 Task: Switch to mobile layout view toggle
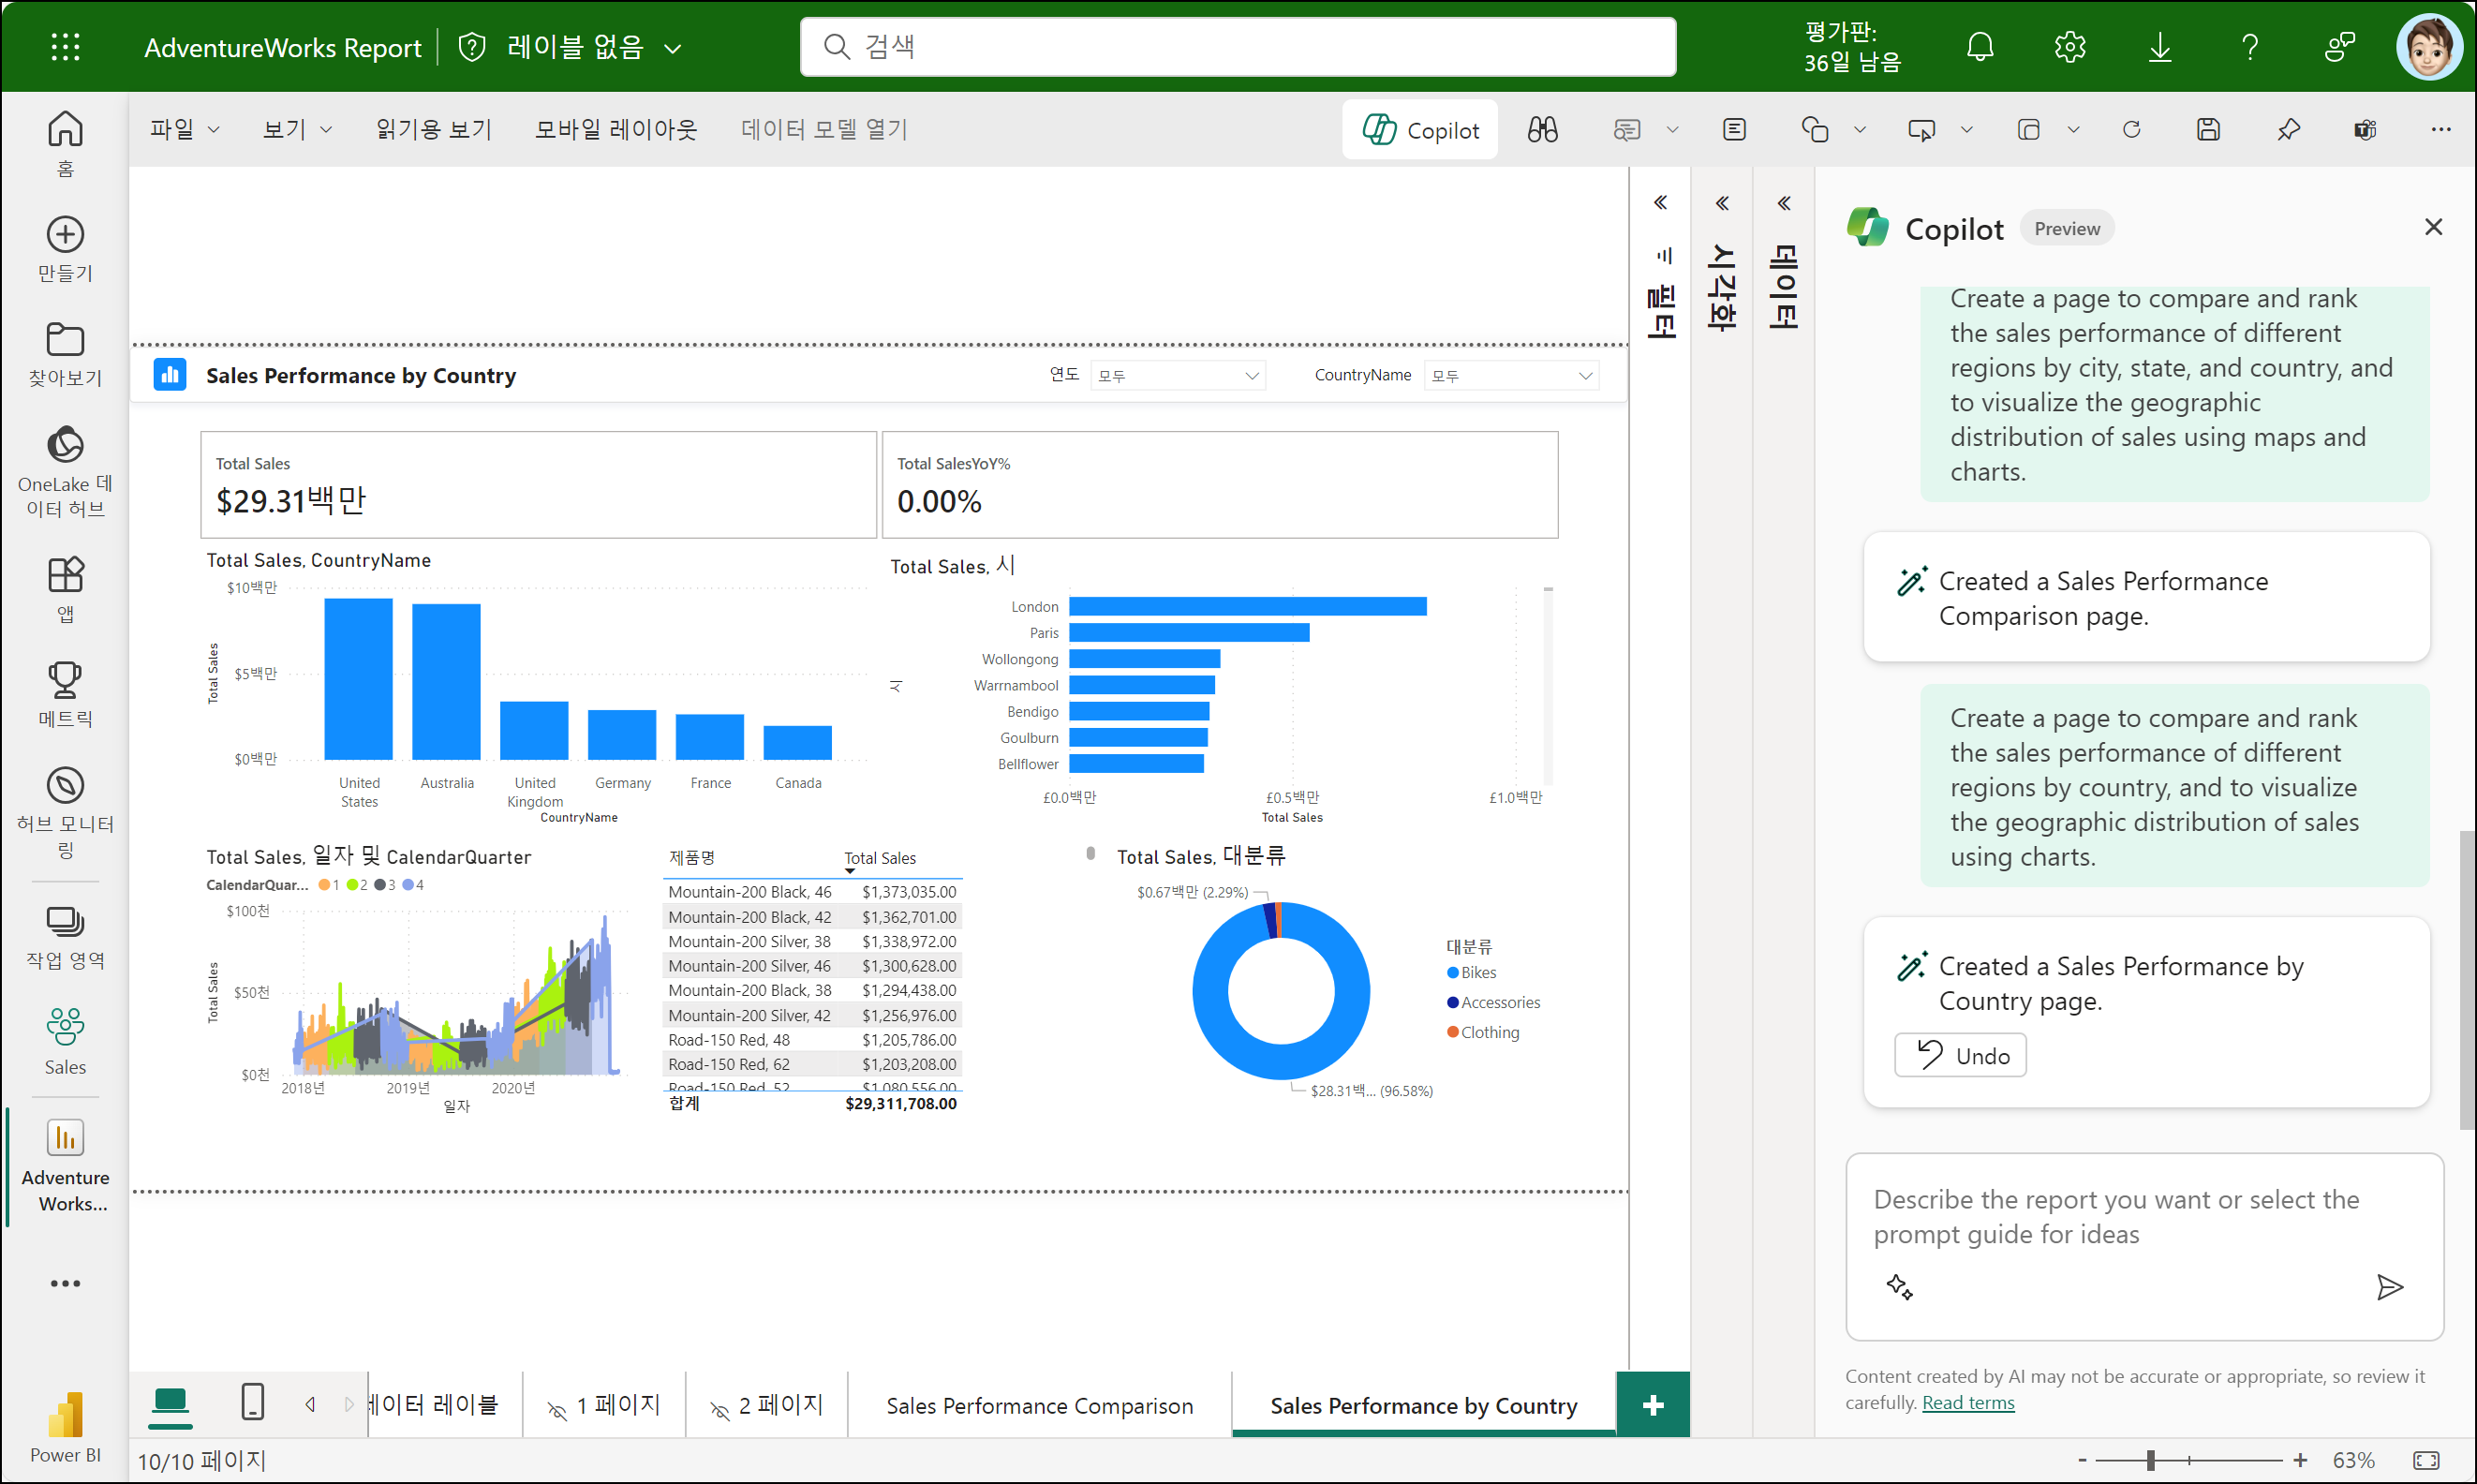[253, 1402]
